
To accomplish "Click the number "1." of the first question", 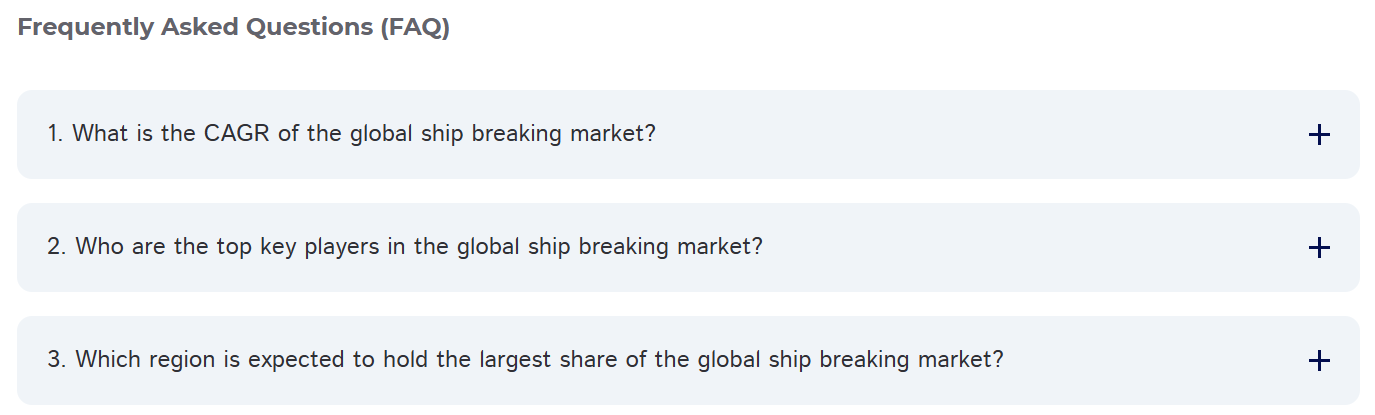I will tap(56, 133).
